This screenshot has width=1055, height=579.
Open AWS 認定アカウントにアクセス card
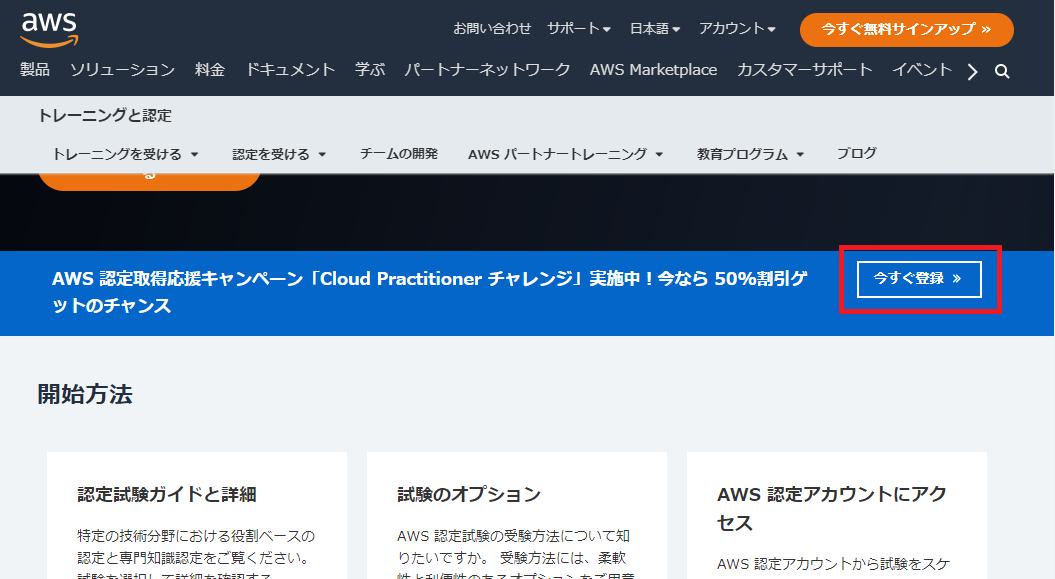point(836,515)
